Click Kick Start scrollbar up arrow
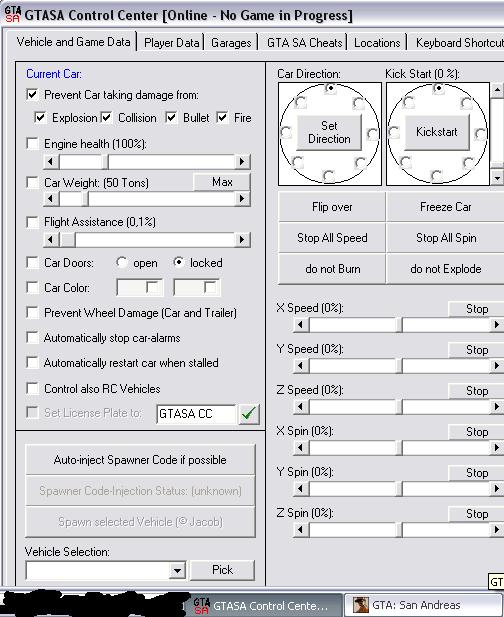The width and height of the screenshot is (504, 617). (x=497, y=91)
